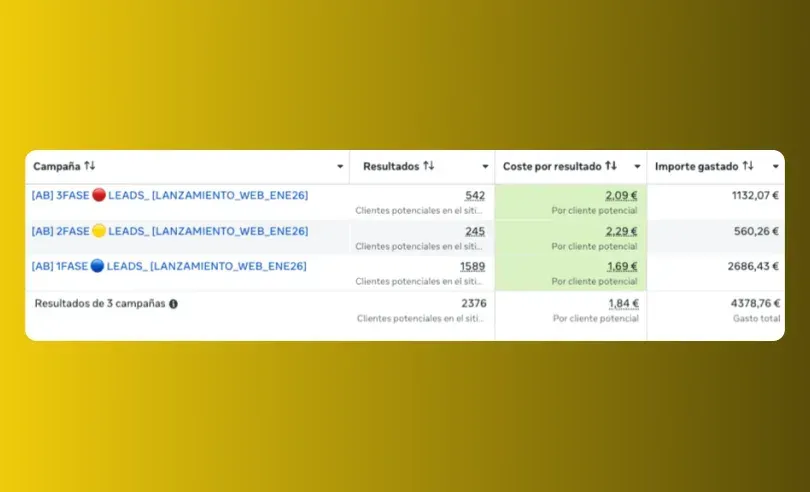Click the Campaña column header label

(x=57, y=166)
